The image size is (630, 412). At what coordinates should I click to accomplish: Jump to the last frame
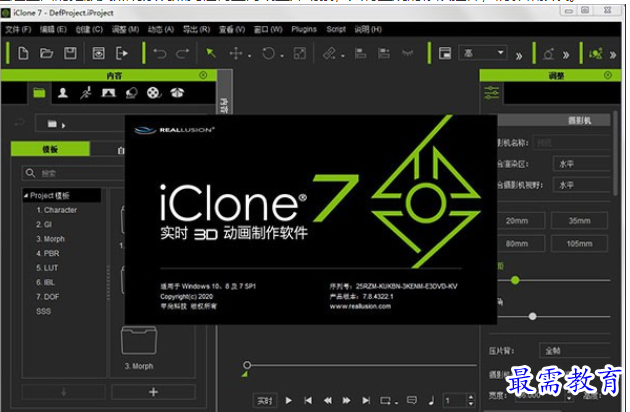(366, 400)
